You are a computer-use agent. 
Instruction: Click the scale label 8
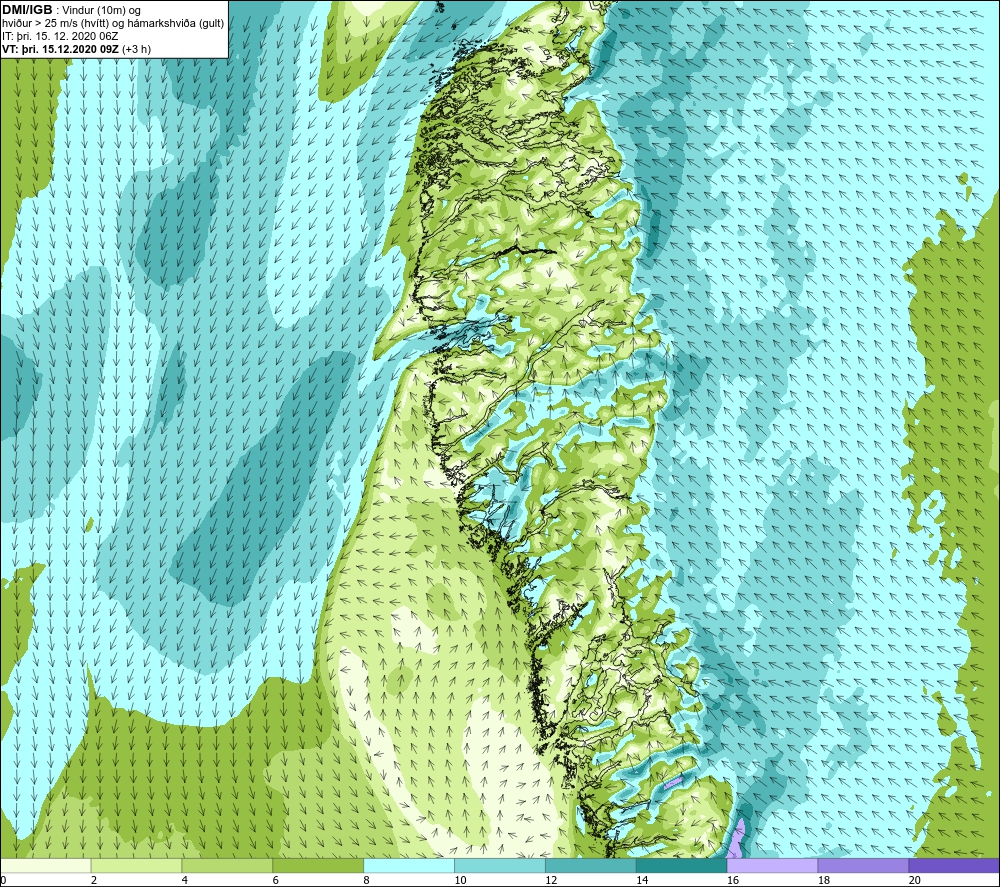point(366,880)
